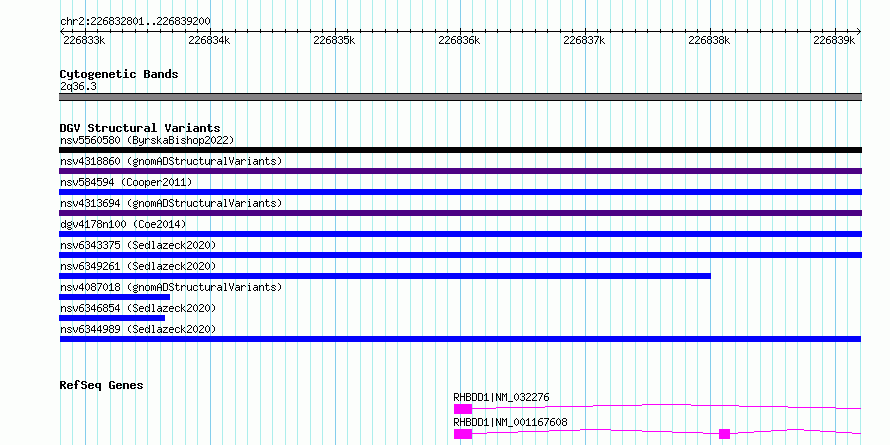Open gene label RHBDD1|NM_001167608
The height and width of the screenshot is (445, 890).
click(510, 422)
